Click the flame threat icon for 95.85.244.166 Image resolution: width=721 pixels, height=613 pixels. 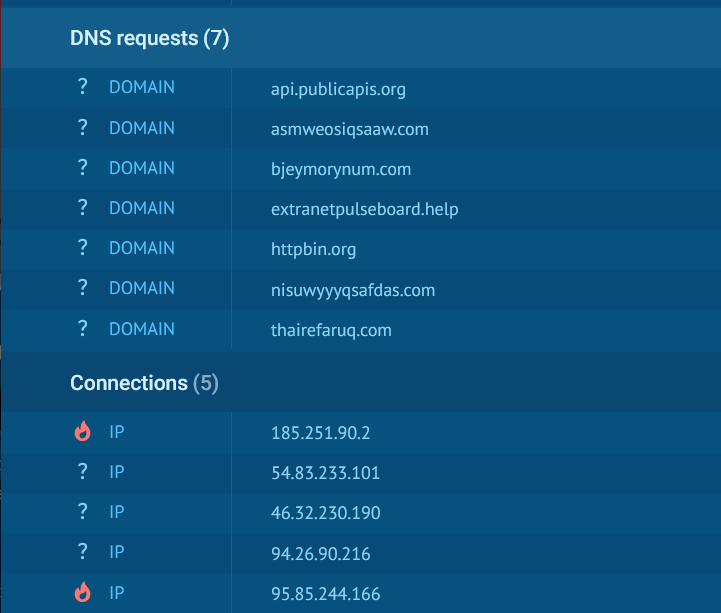pos(83,592)
